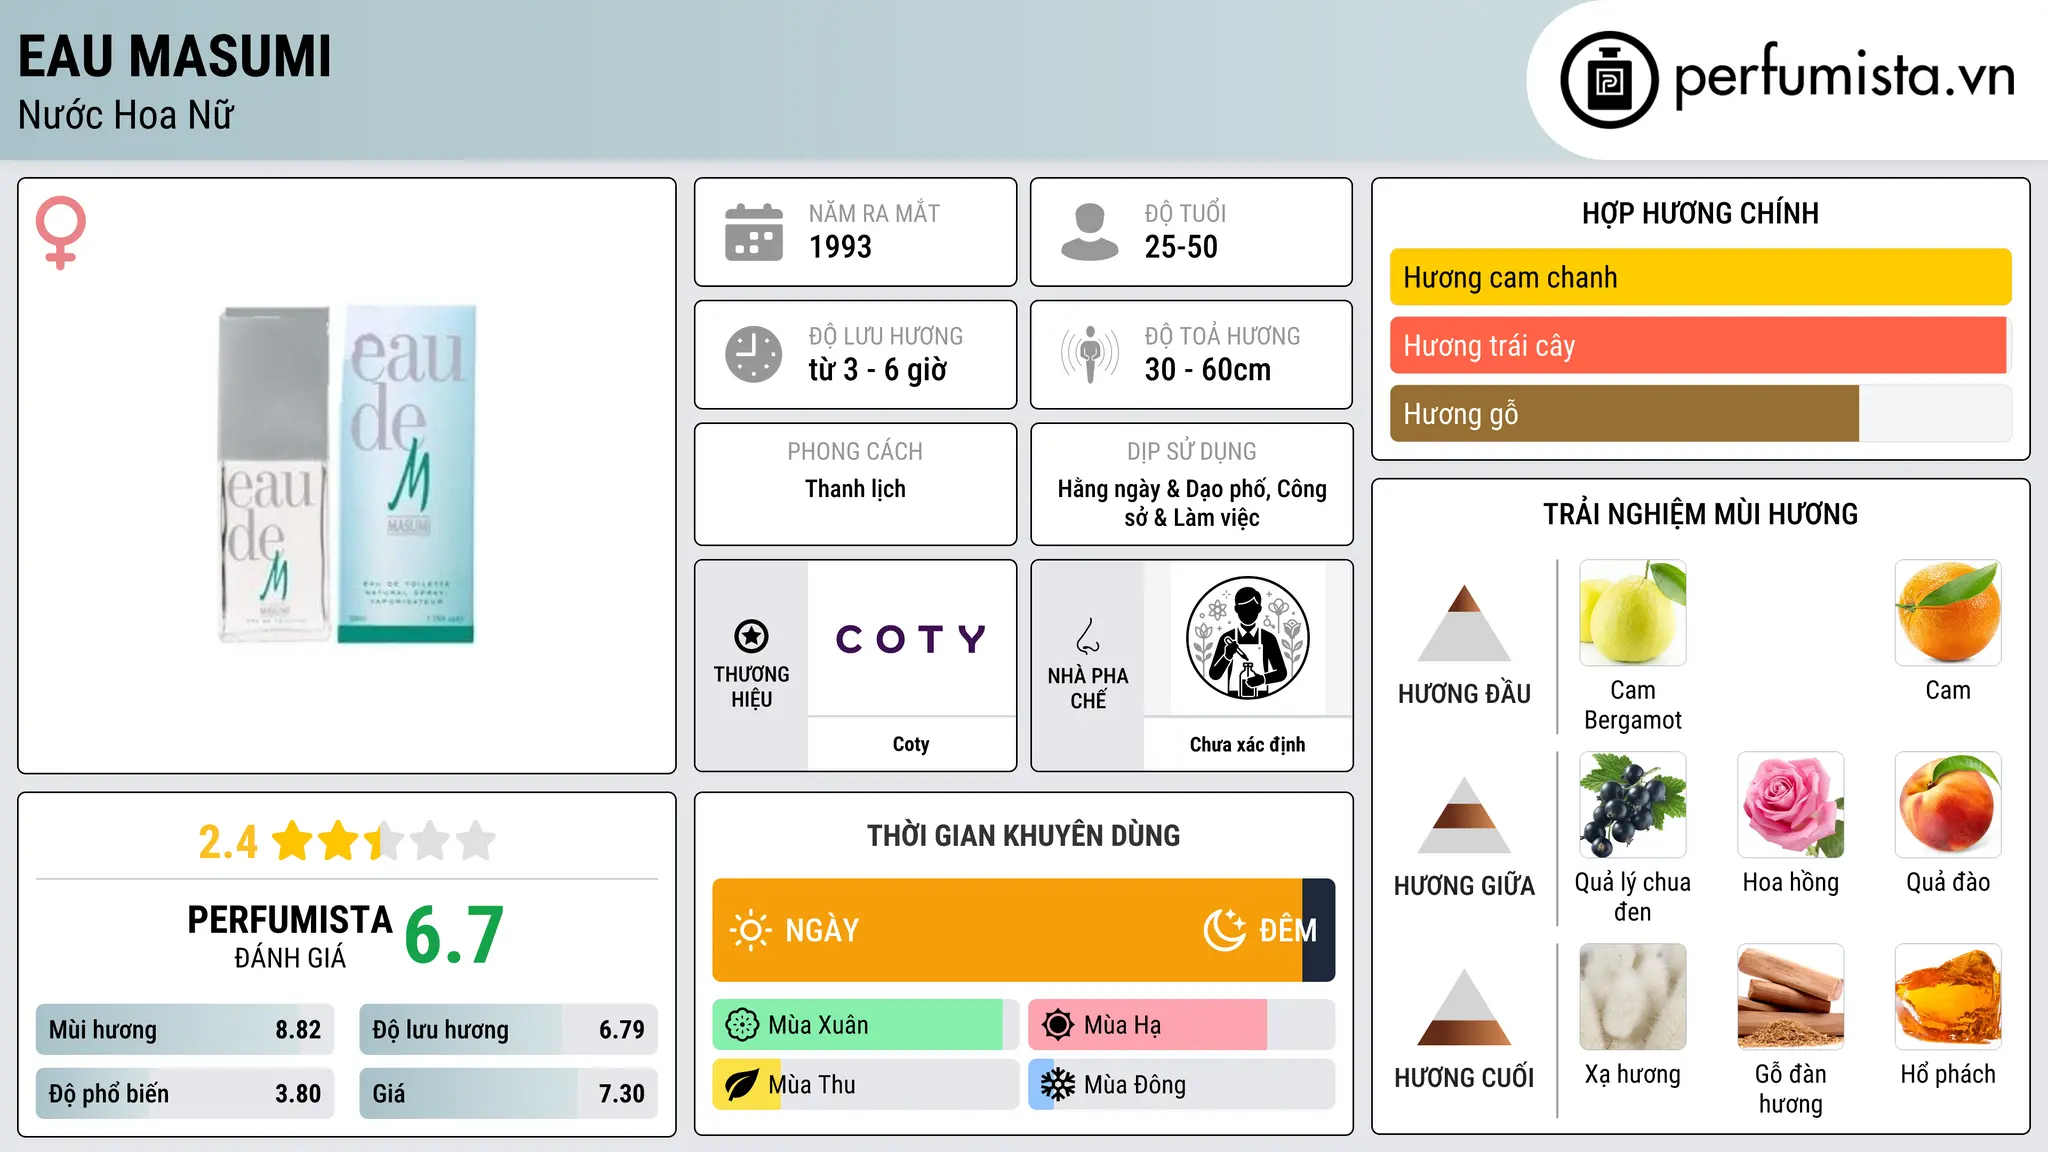Viewport: 2048px width, 1152px height.
Task: Click the Hương cuối pyramid icon
Action: pos(1464,1007)
